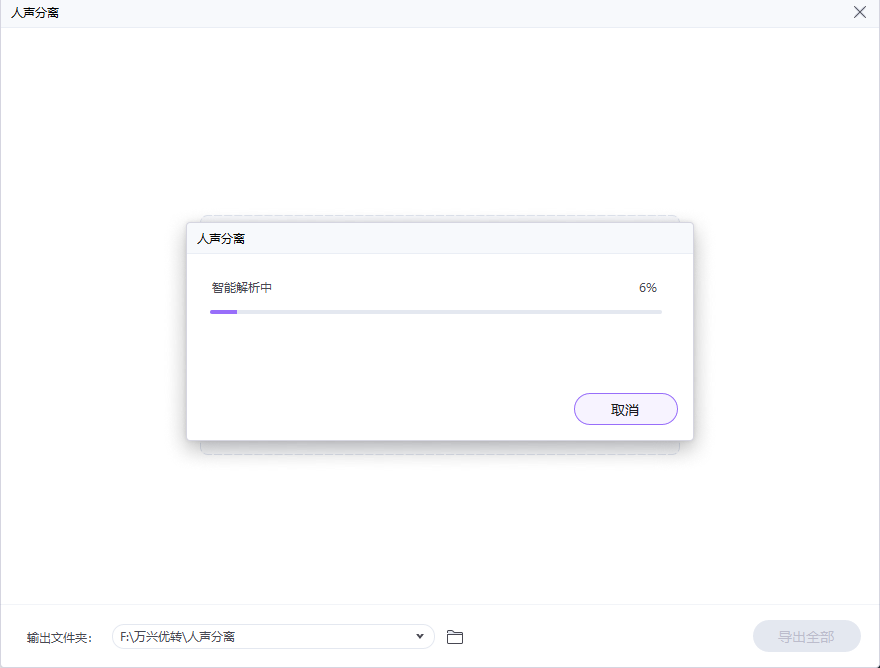Click the dashed drop zone below the dialog

tap(440, 448)
